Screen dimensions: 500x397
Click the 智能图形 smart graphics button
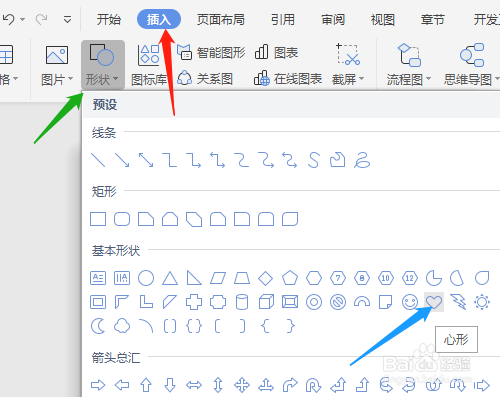(211, 52)
